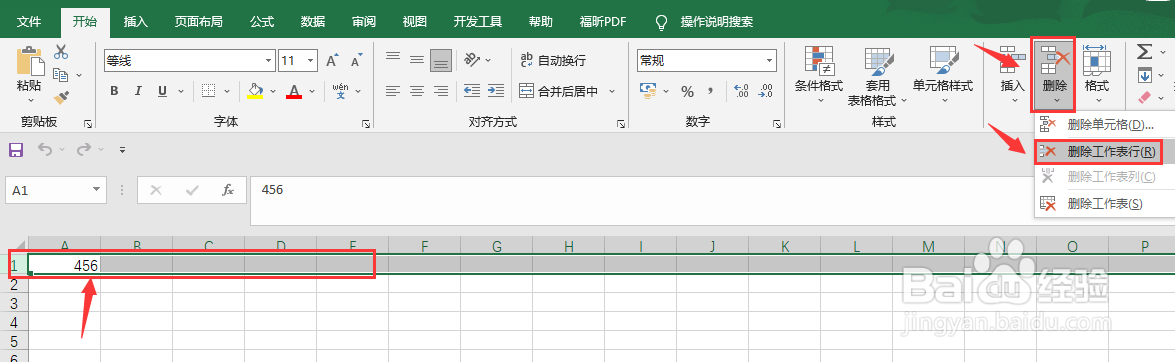Viewport: 1175px width, 362px height.
Task: Toggle Bold formatting
Action: pos(115,91)
